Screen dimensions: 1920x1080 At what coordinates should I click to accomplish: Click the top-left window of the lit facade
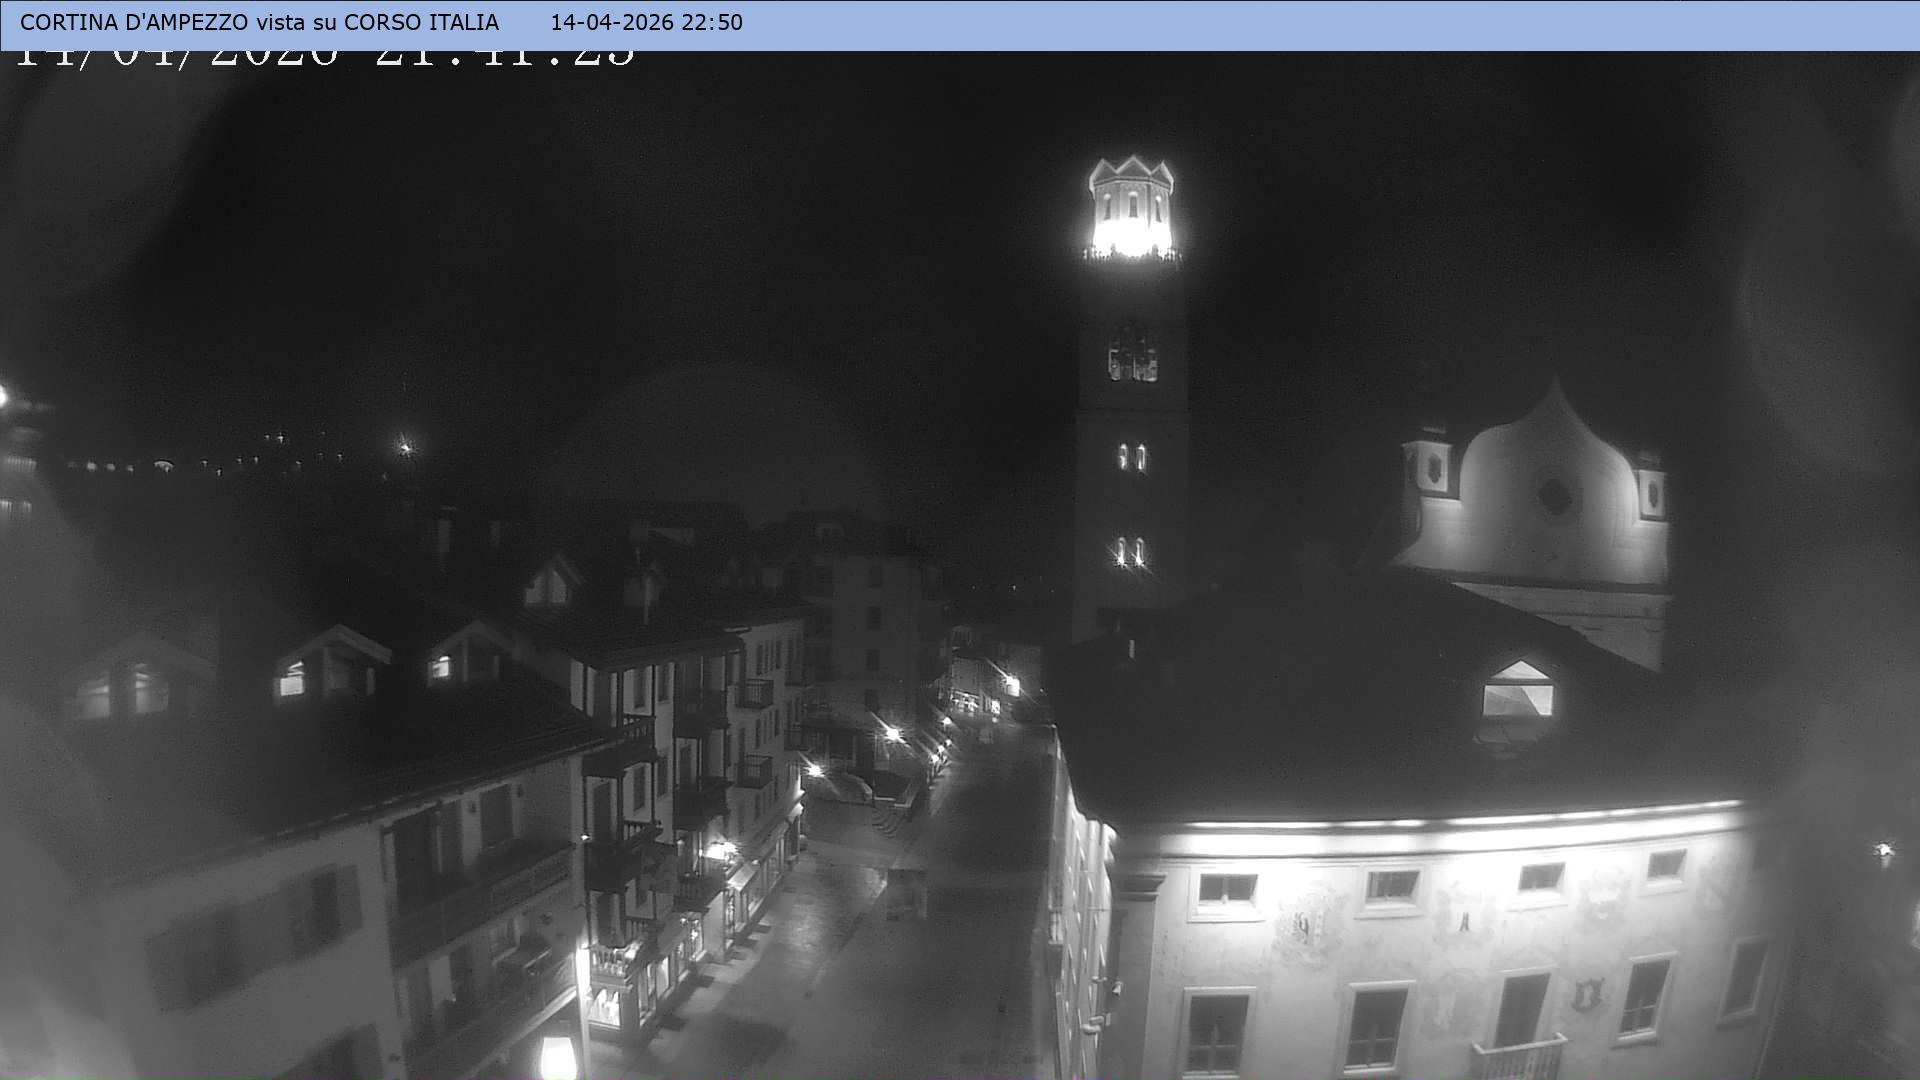point(1226,889)
